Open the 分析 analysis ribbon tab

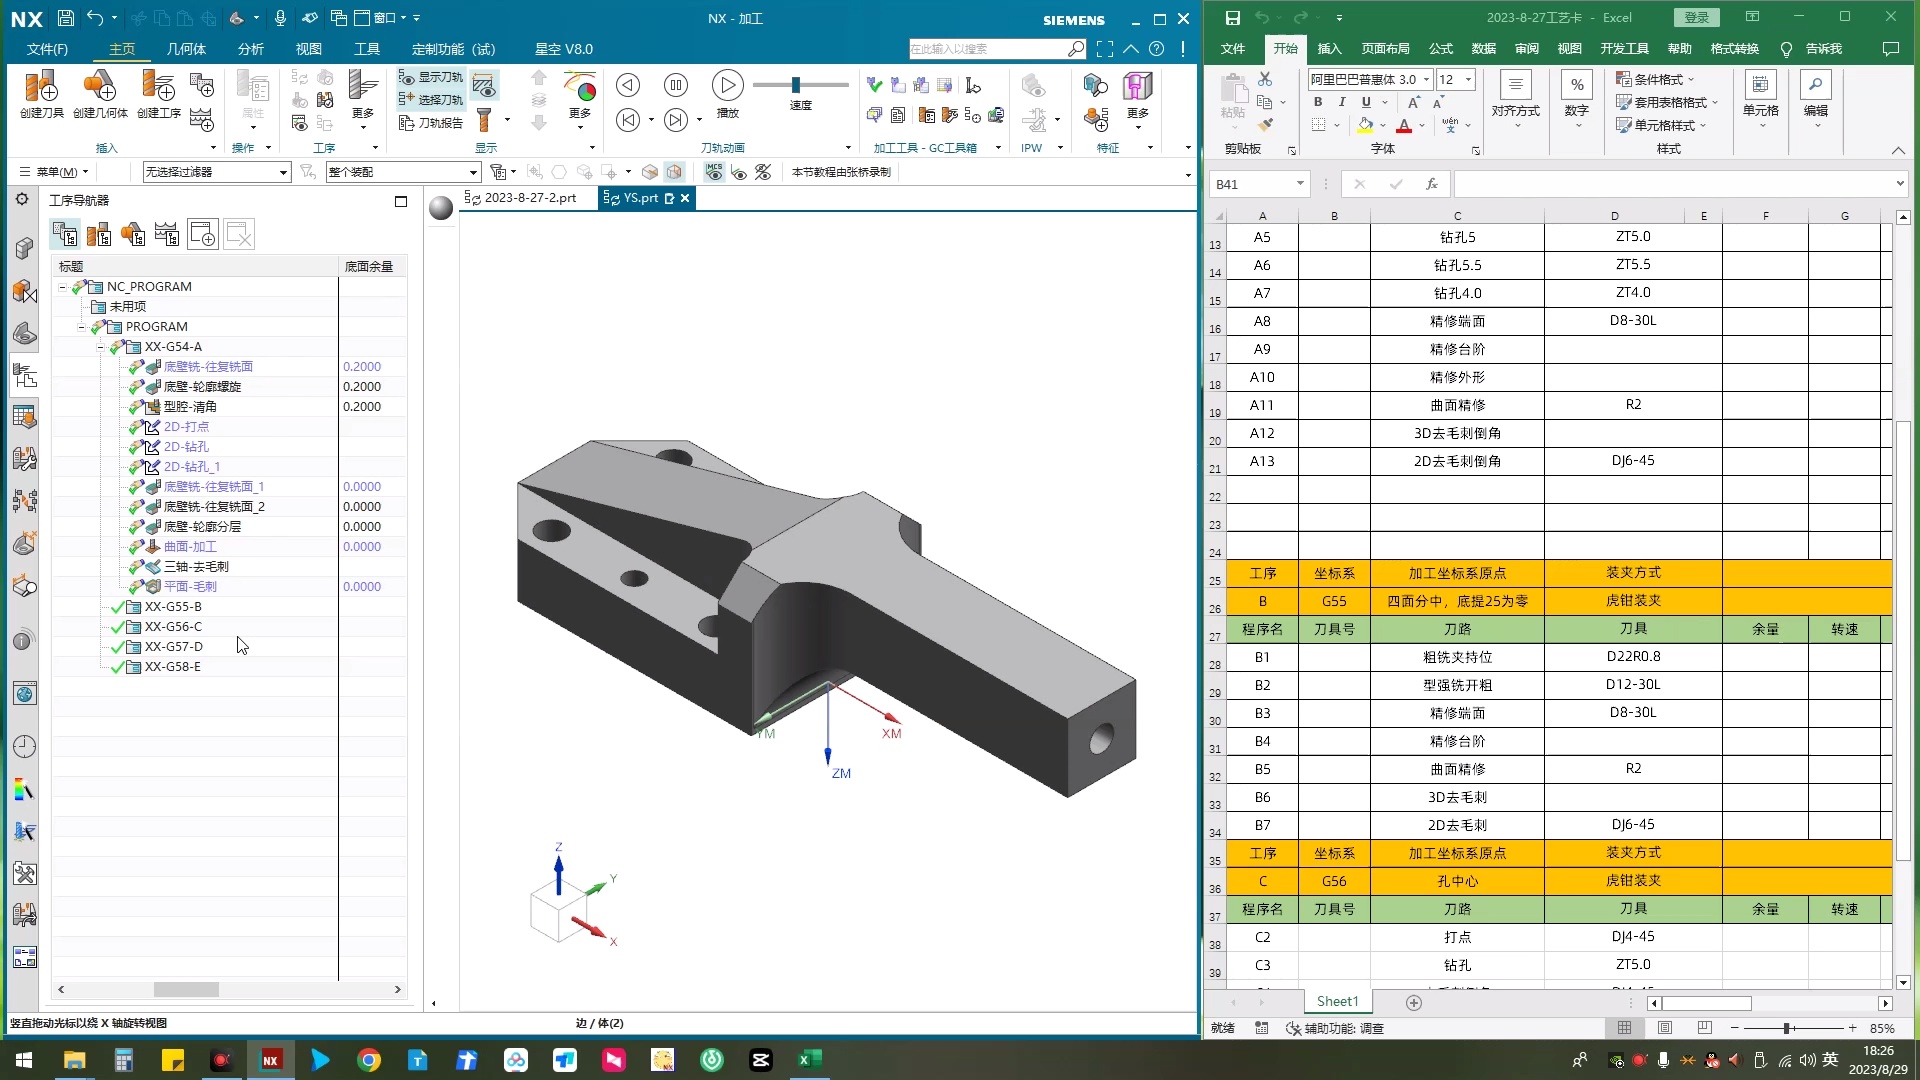click(x=250, y=49)
